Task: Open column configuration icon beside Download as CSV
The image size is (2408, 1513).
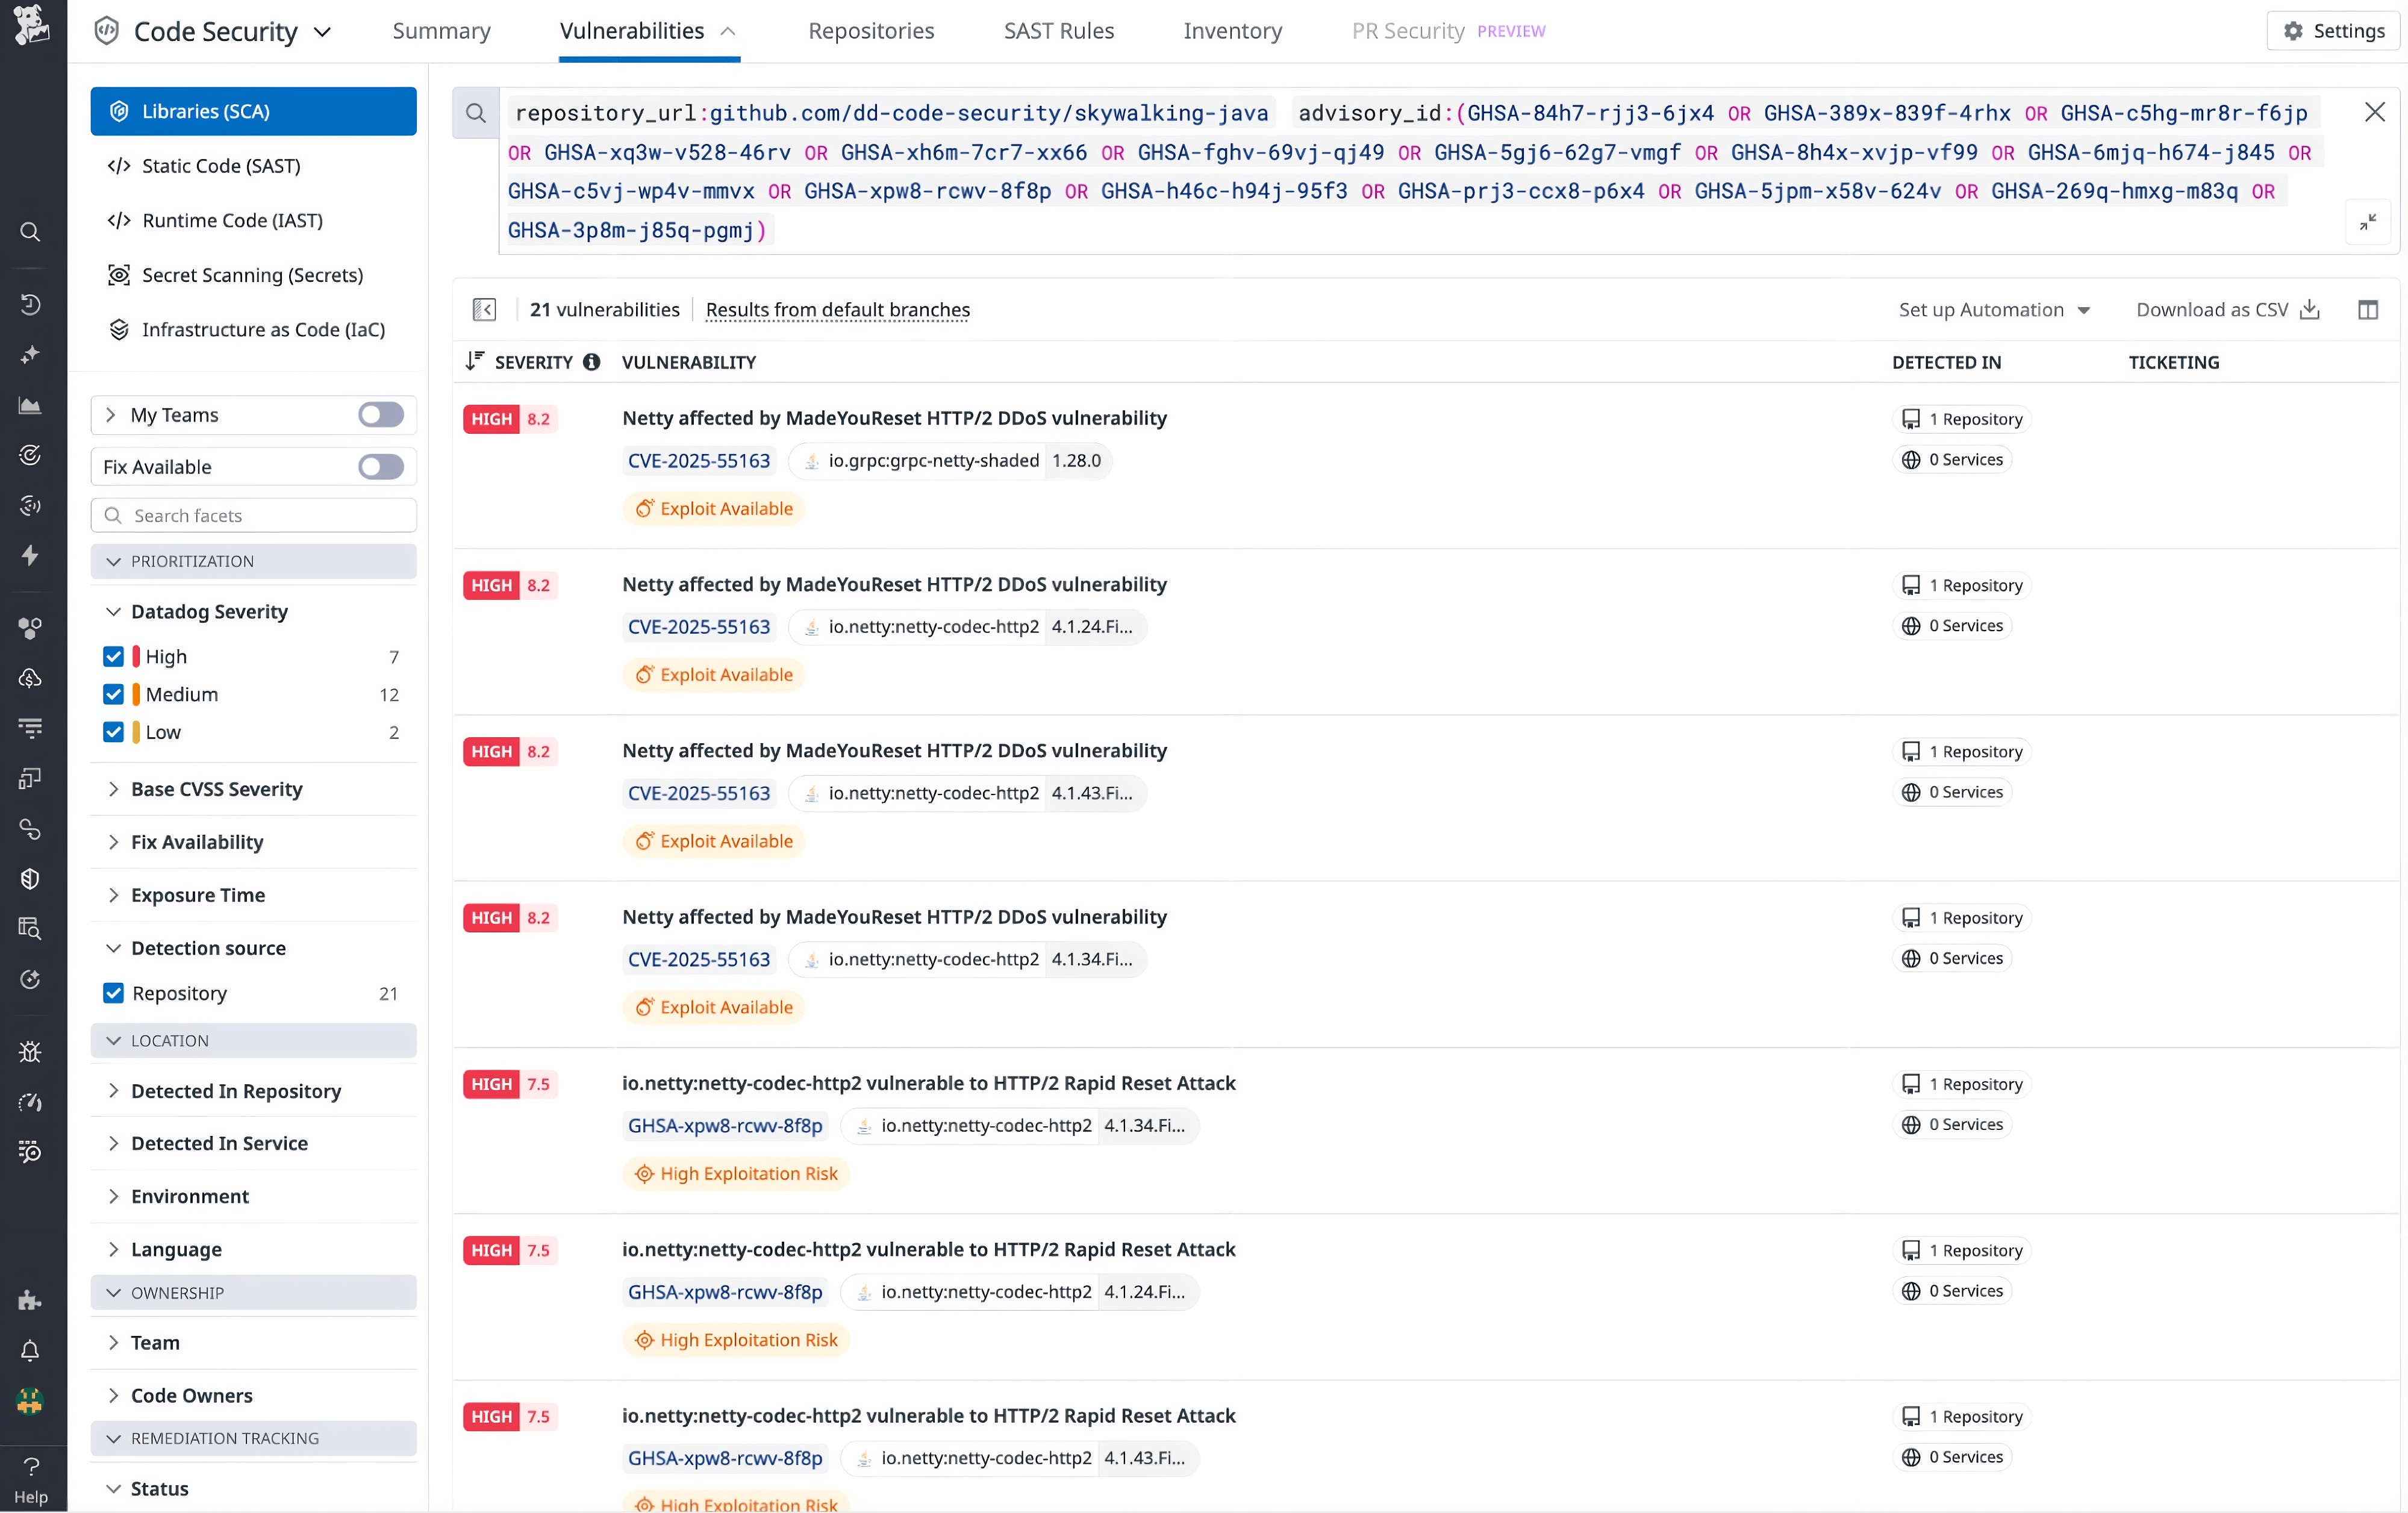Action: tap(2369, 309)
